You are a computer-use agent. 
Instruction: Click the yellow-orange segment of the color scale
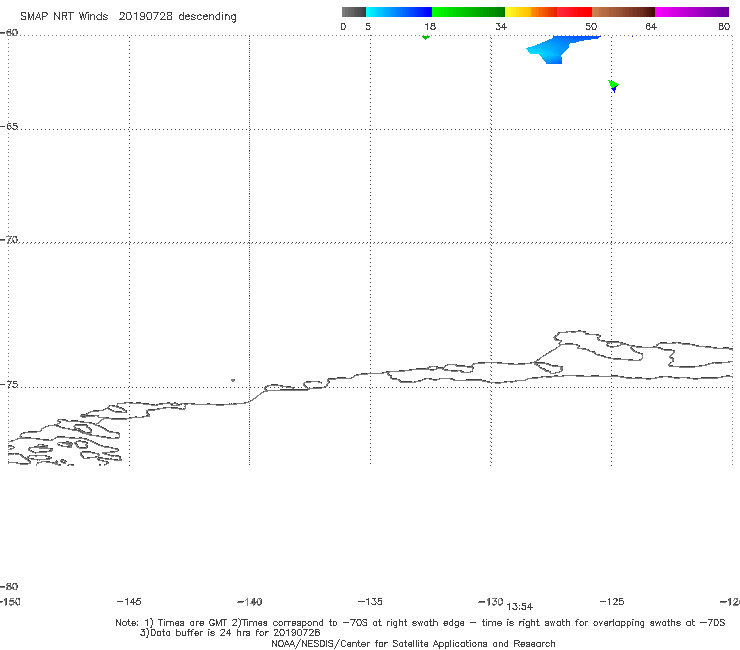pos(531,12)
